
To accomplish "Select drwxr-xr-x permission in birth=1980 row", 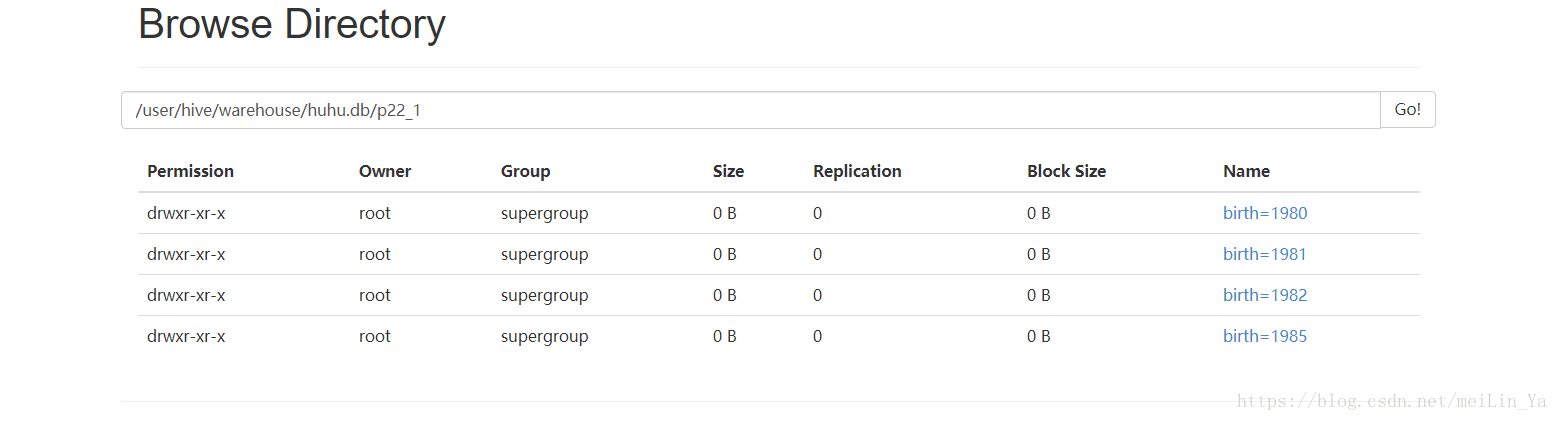I will tap(186, 213).
